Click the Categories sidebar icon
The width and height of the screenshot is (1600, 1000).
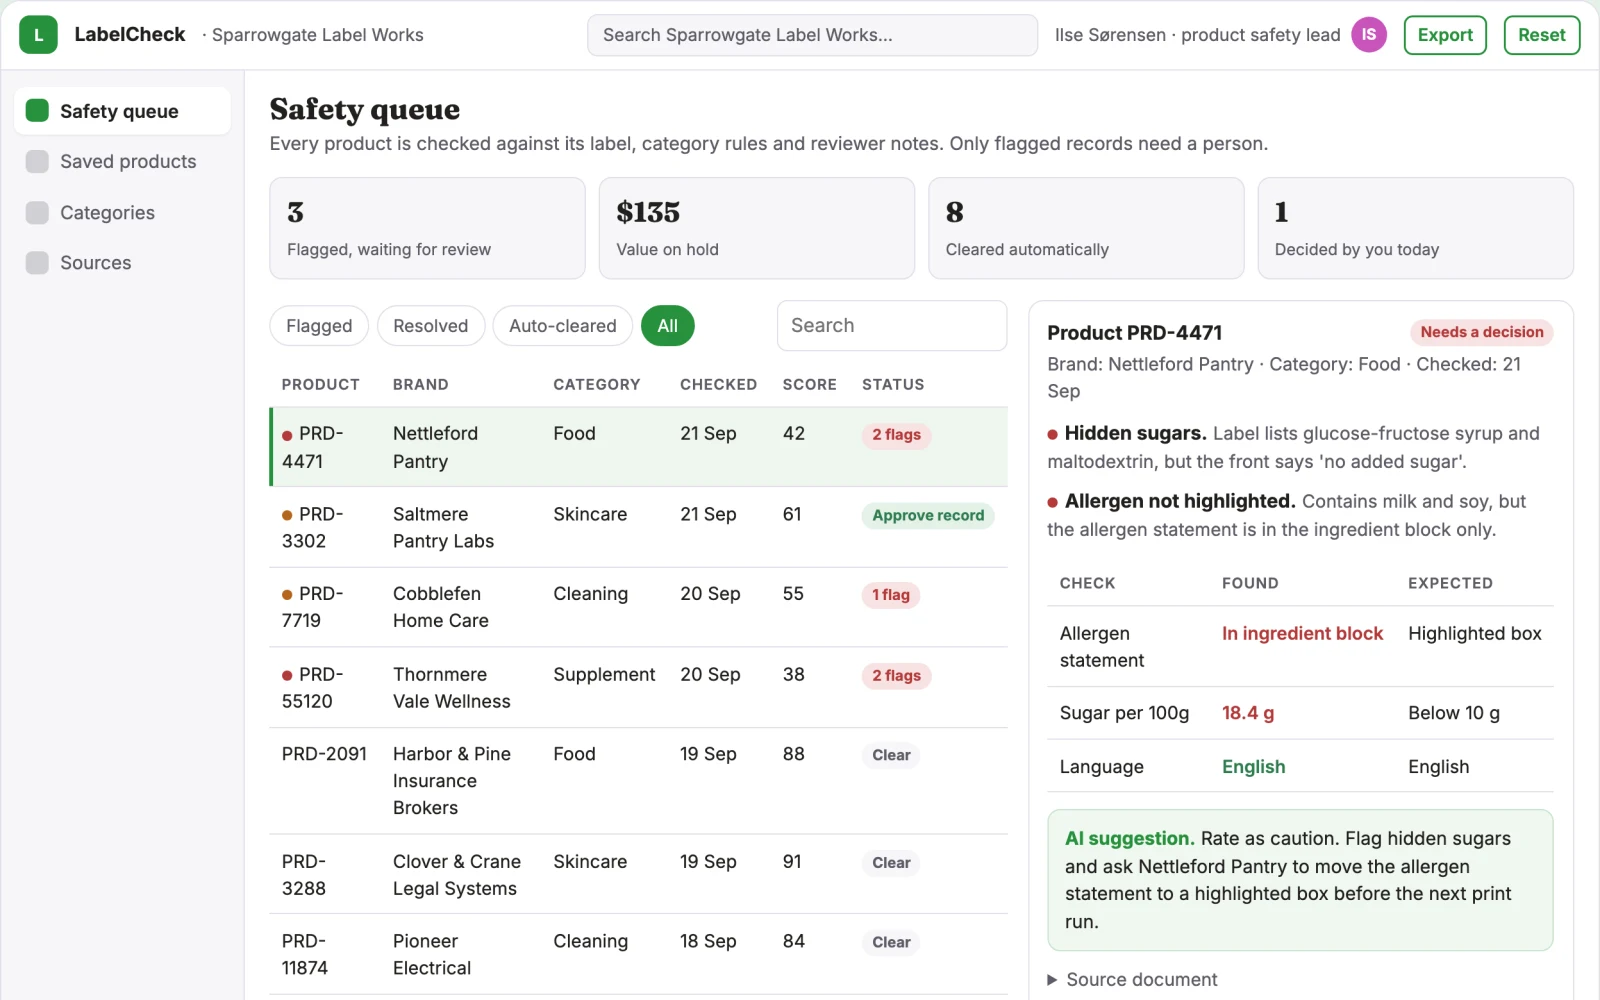pyautogui.click(x=37, y=212)
